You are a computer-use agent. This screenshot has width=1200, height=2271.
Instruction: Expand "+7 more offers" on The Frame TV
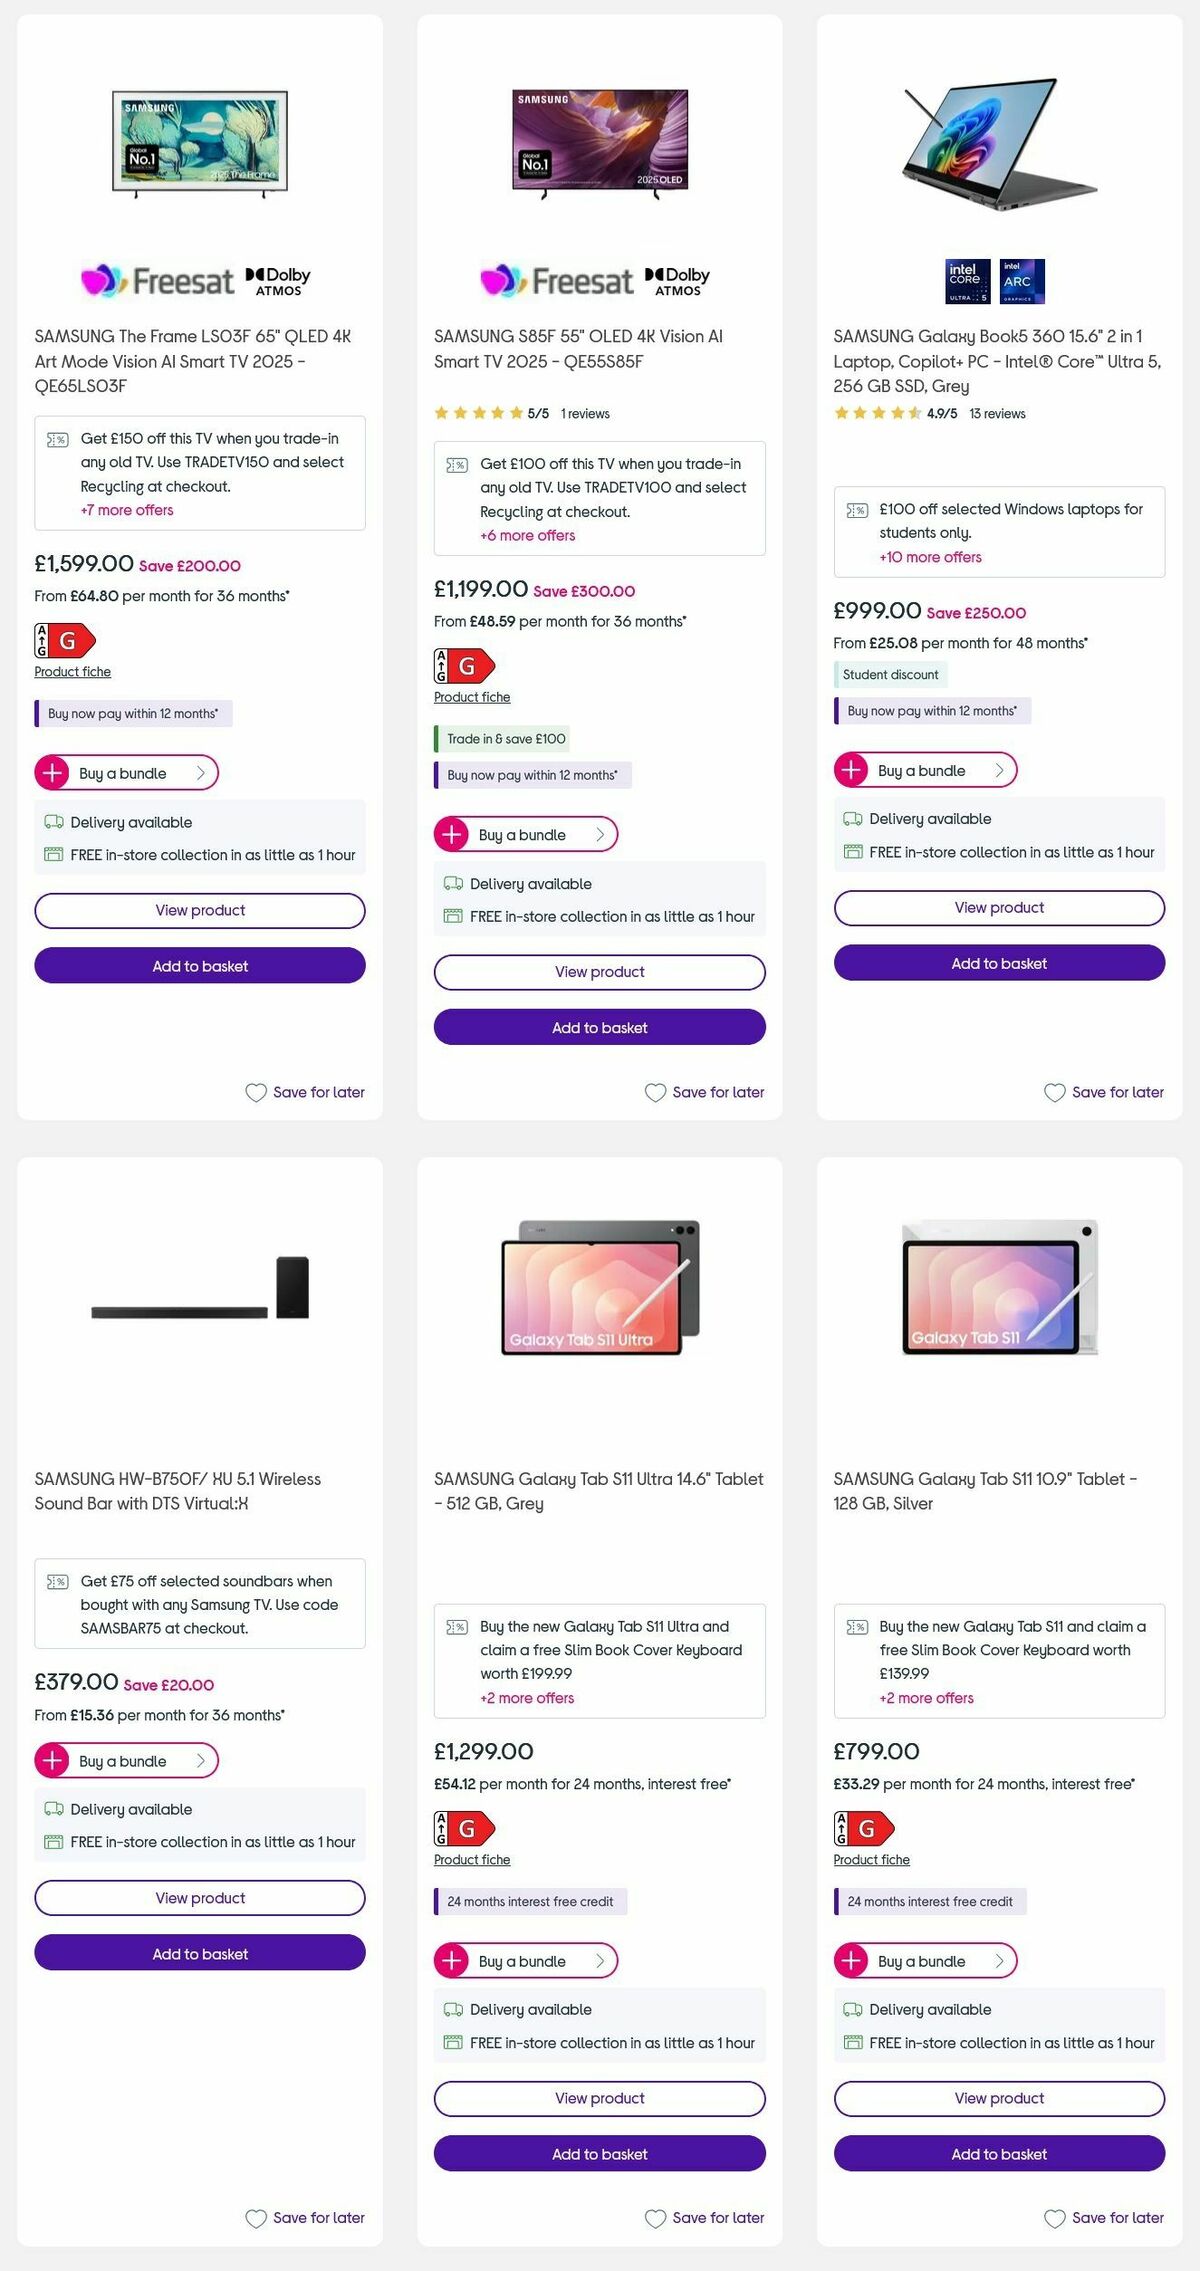[x=126, y=510]
